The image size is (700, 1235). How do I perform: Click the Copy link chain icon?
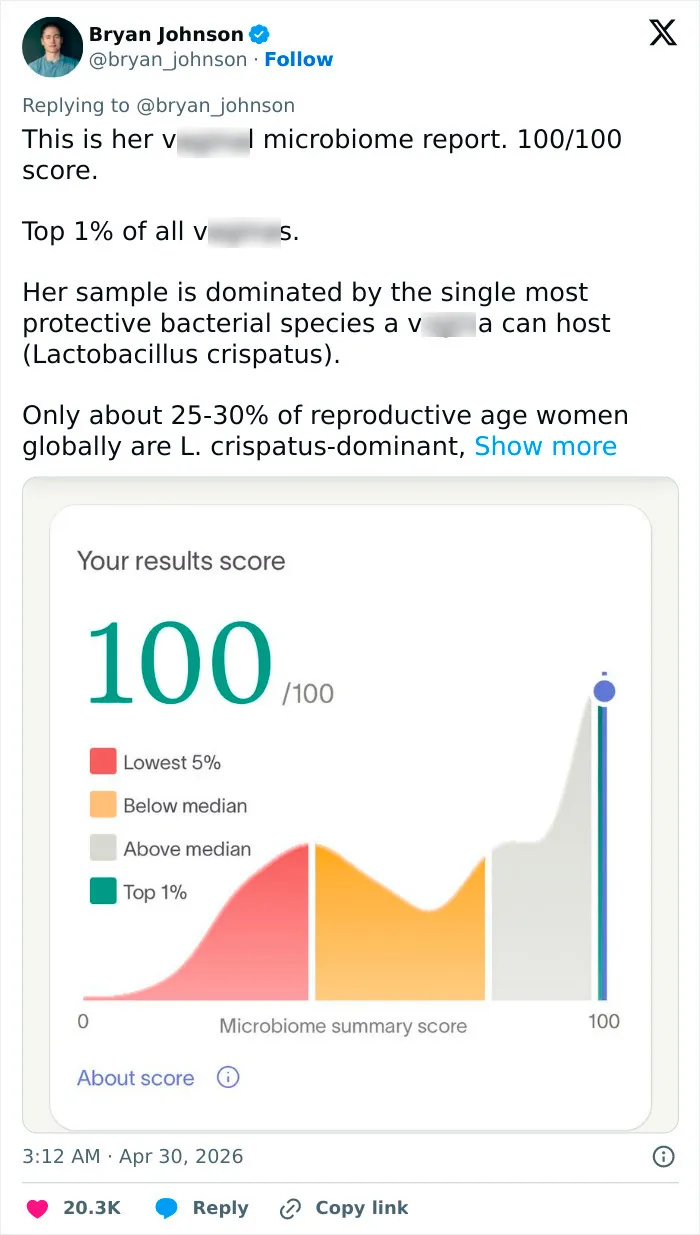290,1208
